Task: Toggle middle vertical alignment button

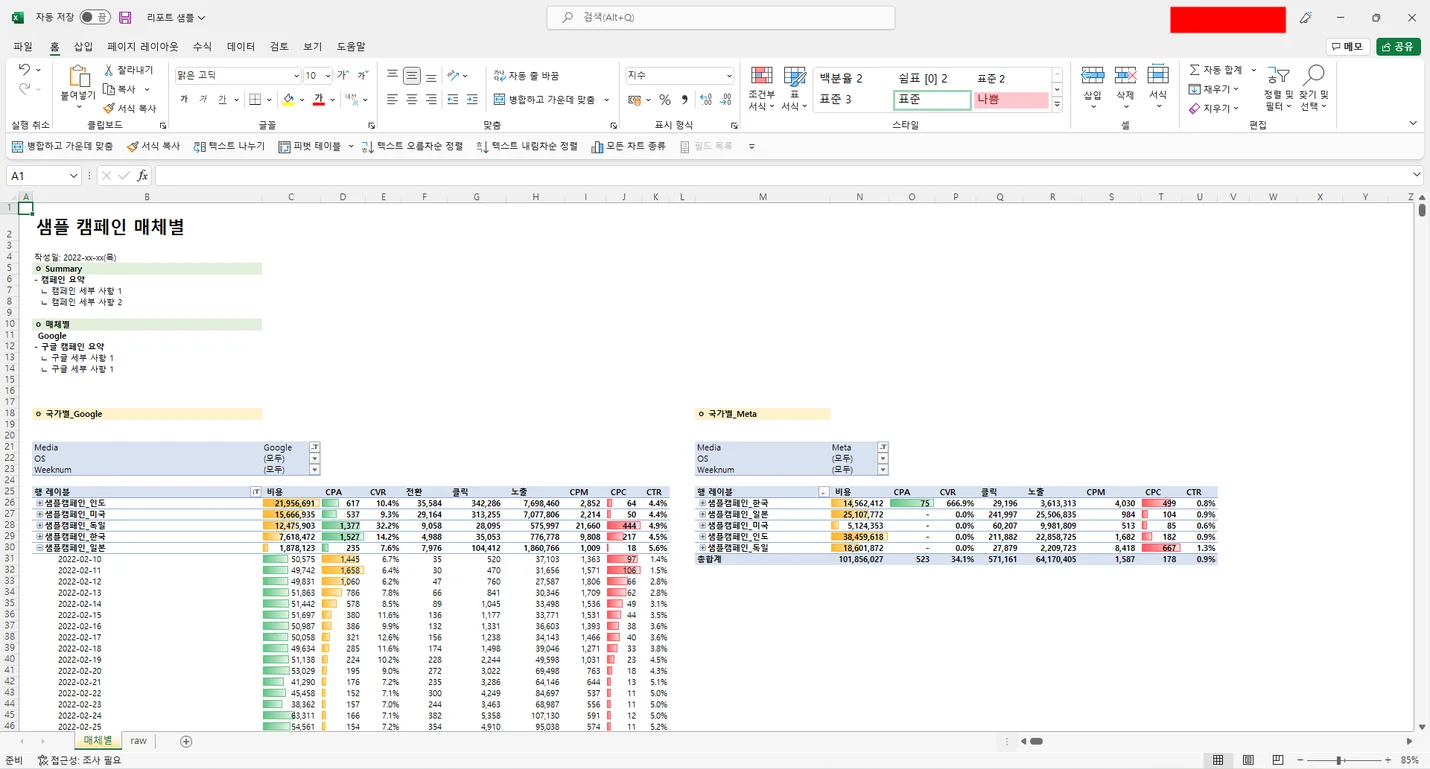Action: [x=411, y=75]
